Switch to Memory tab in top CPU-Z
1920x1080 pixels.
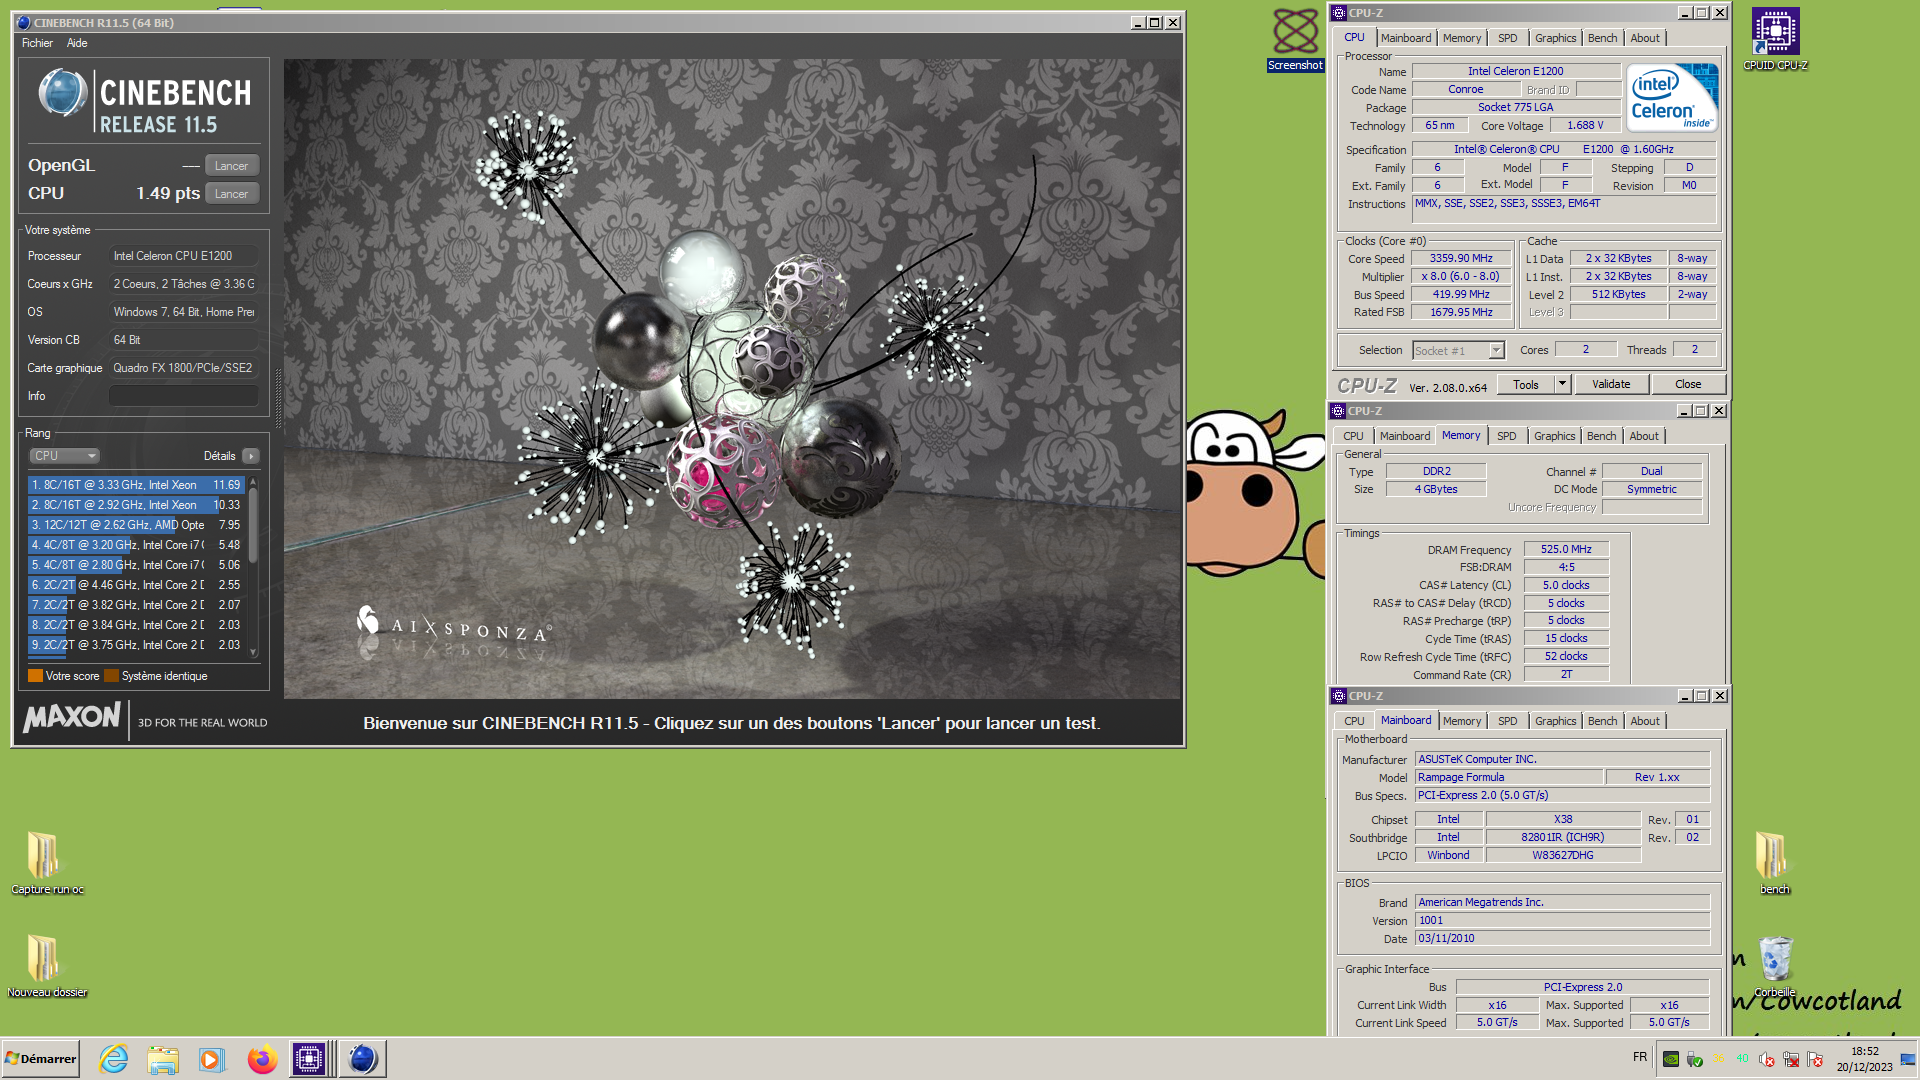pos(1462,38)
